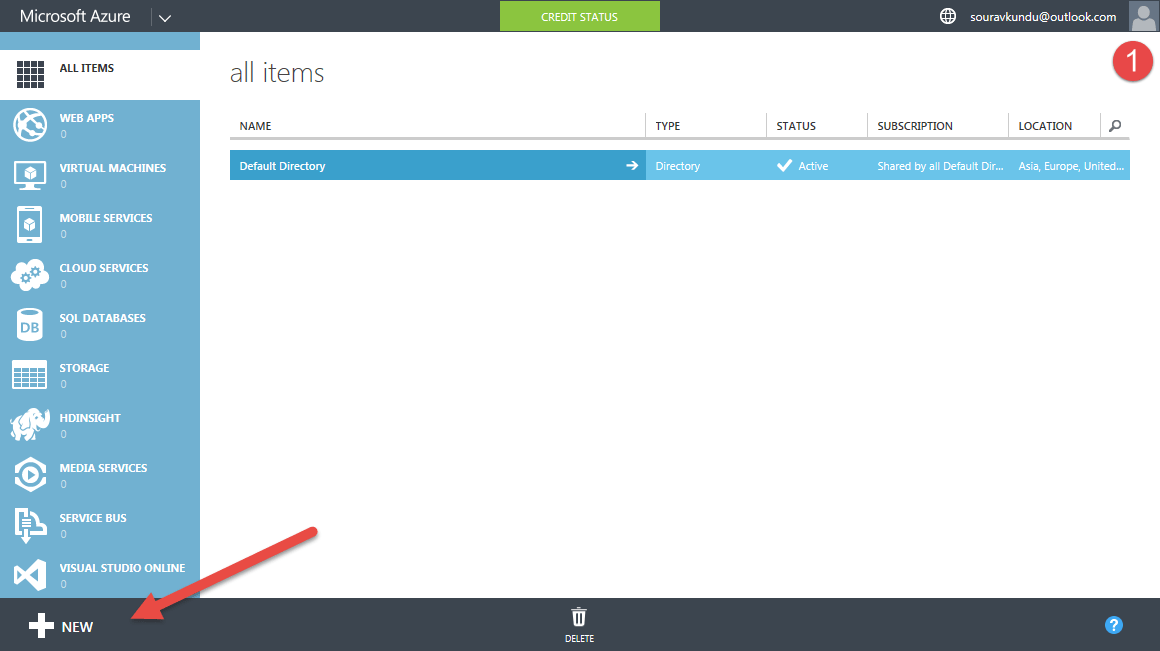This screenshot has height=651, width=1160.
Task: Open the user avatar picture
Action: click(x=1144, y=16)
